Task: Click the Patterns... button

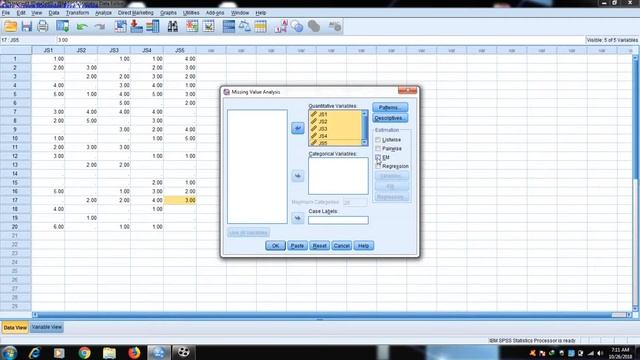Action: pyautogui.click(x=390, y=107)
